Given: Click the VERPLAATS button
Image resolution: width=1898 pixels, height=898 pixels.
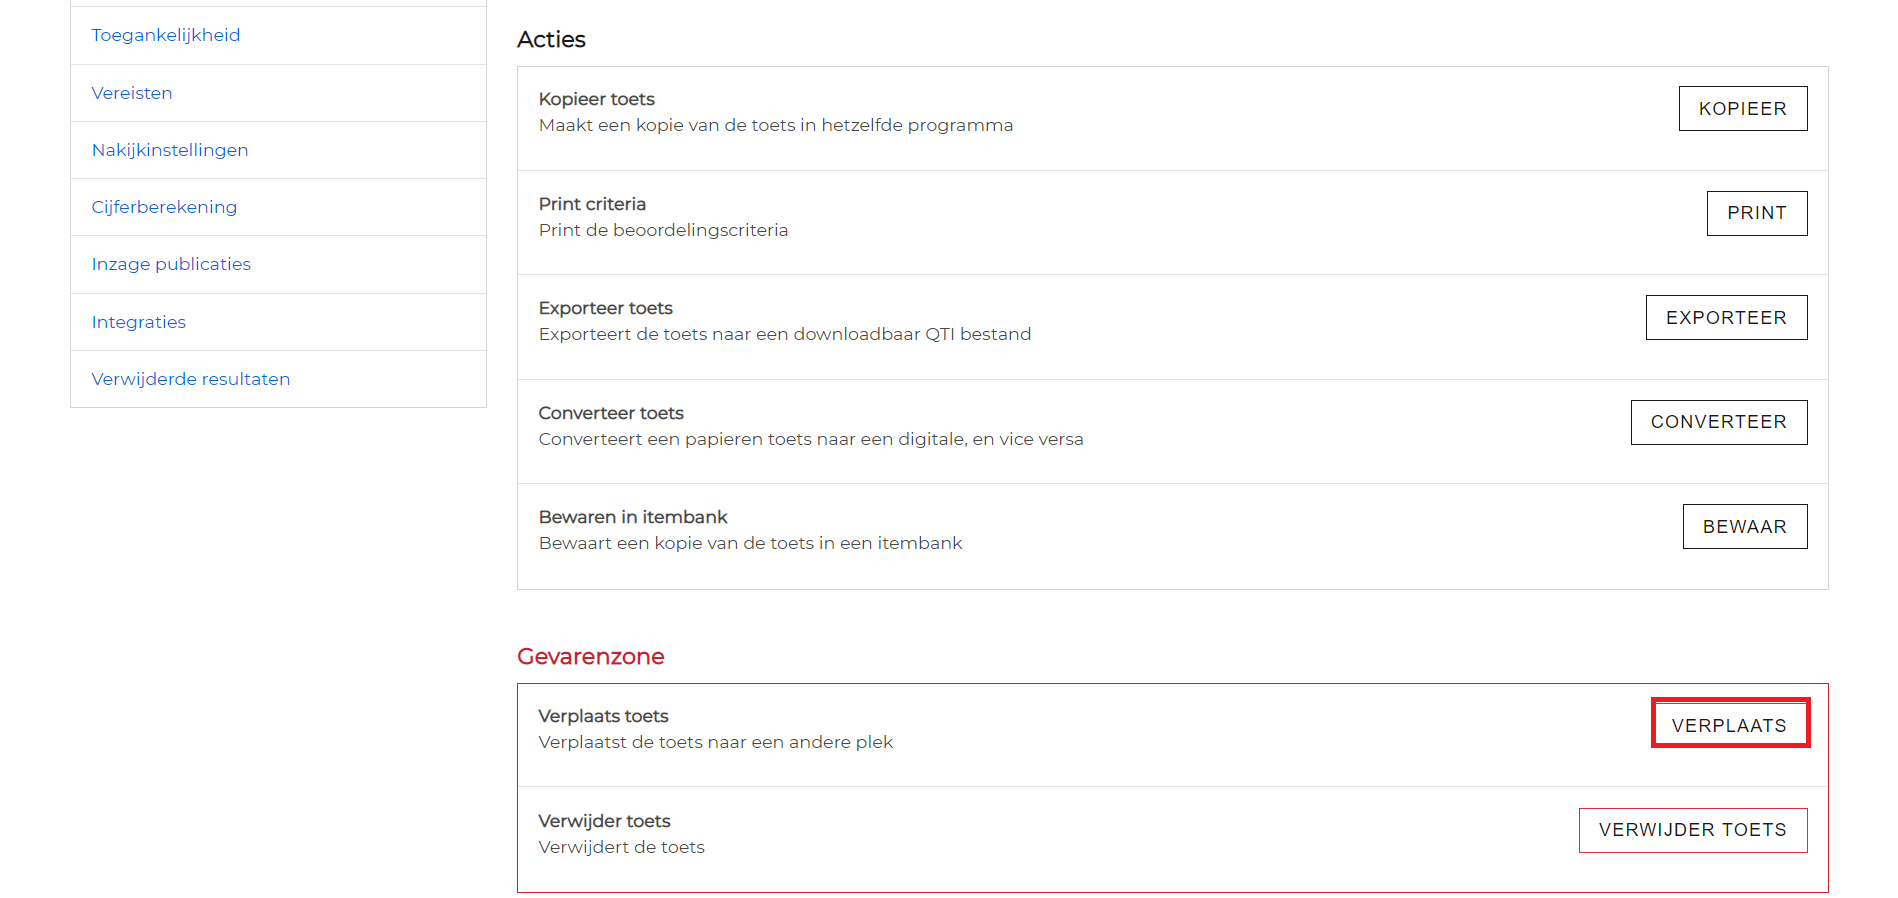Looking at the screenshot, I should pyautogui.click(x=1730, y=725).
